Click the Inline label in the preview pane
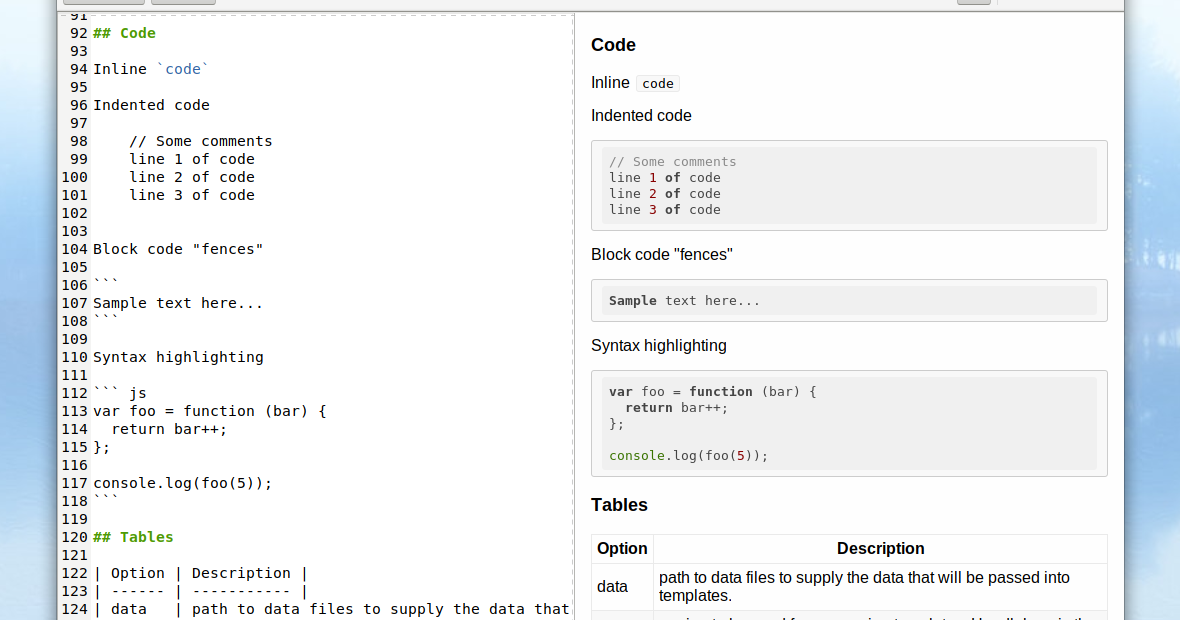1180x620 pixels. coord(610,83)
